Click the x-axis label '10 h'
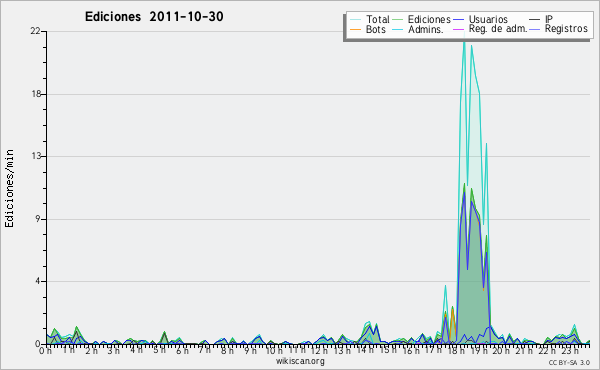Image resolution: width=600 pixels, height=370 pixels. pyautogui.click(x=274, y=350)
